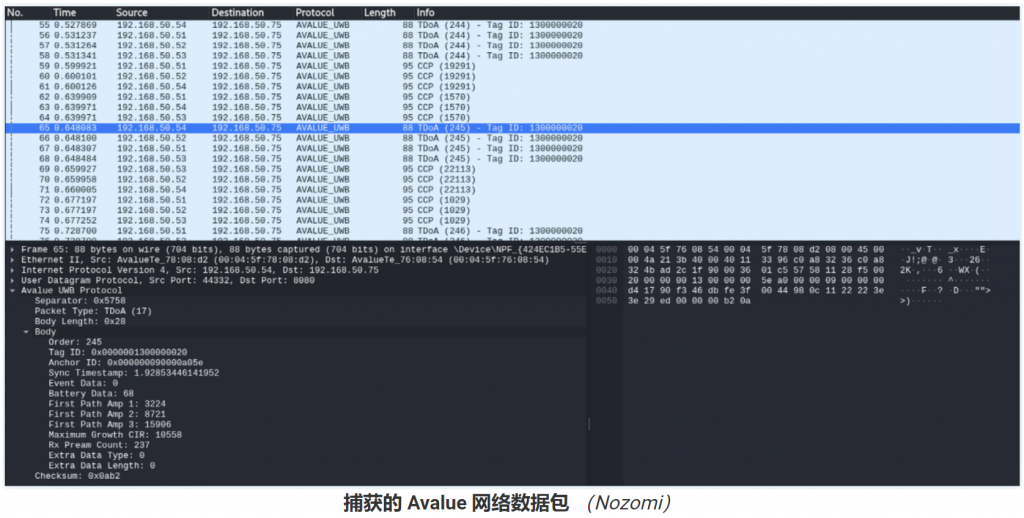Select highlighted packet 65 TDoA (245)
Screen dimensions: 1024x518
[x=513, y=128]
